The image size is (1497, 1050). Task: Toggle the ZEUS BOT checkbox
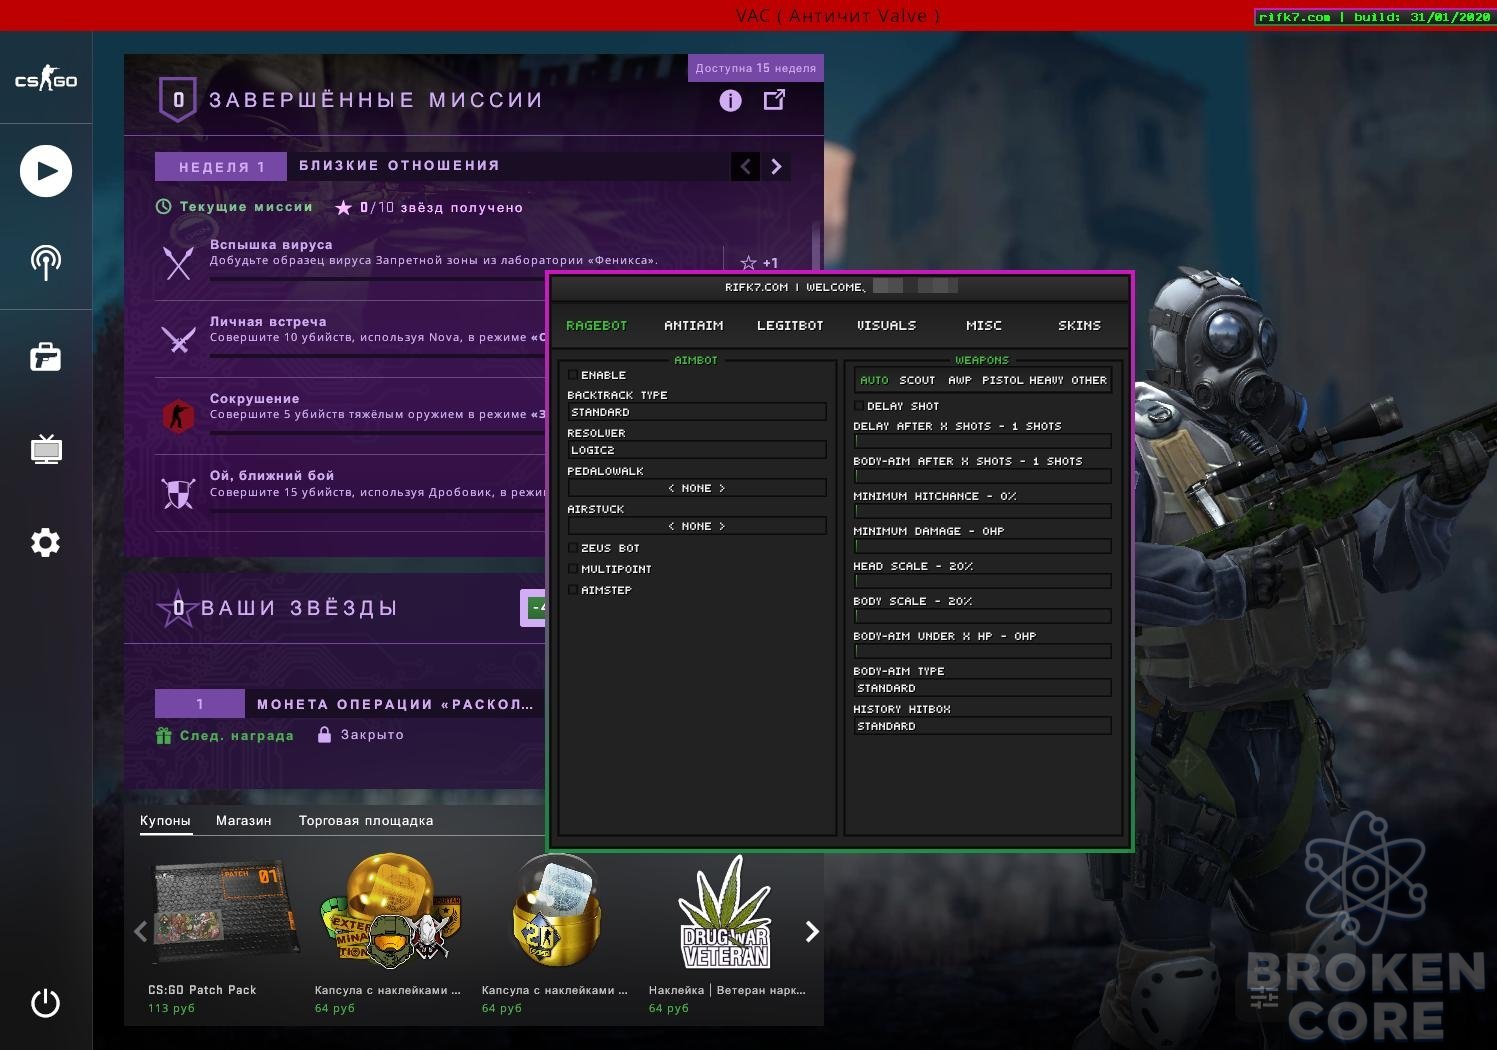pos(573,548)
